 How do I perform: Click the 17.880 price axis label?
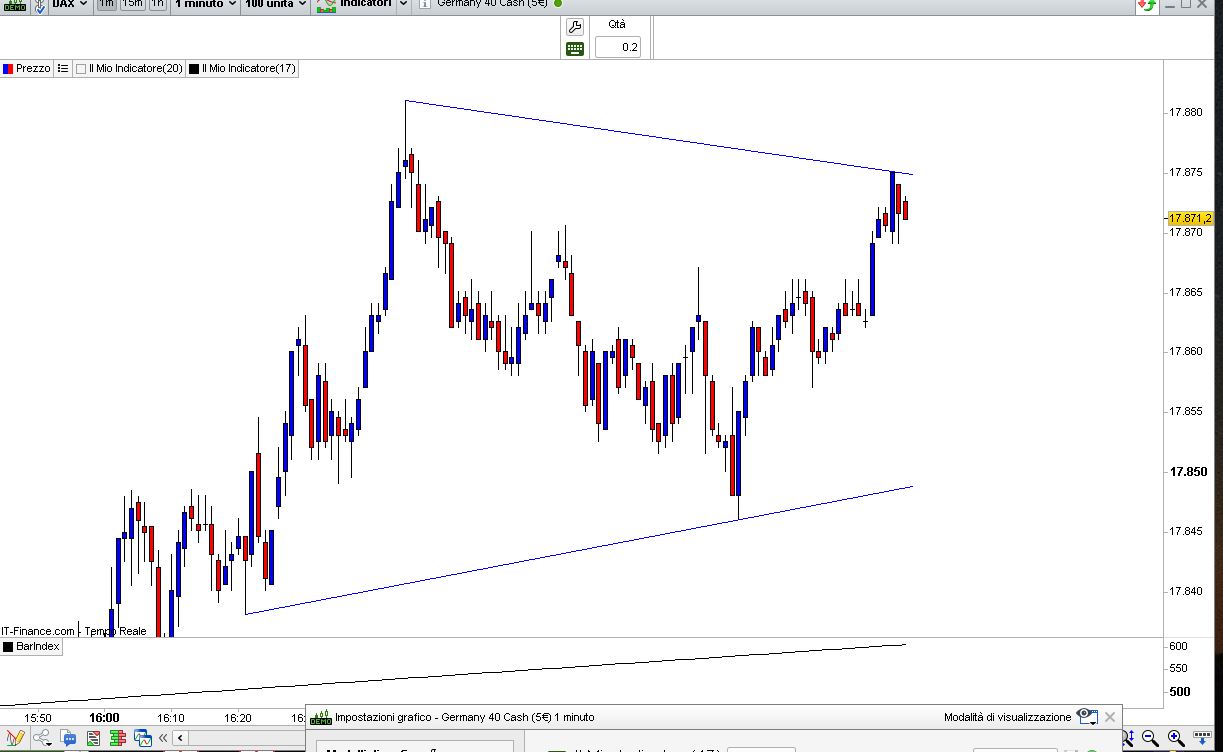1188,112
